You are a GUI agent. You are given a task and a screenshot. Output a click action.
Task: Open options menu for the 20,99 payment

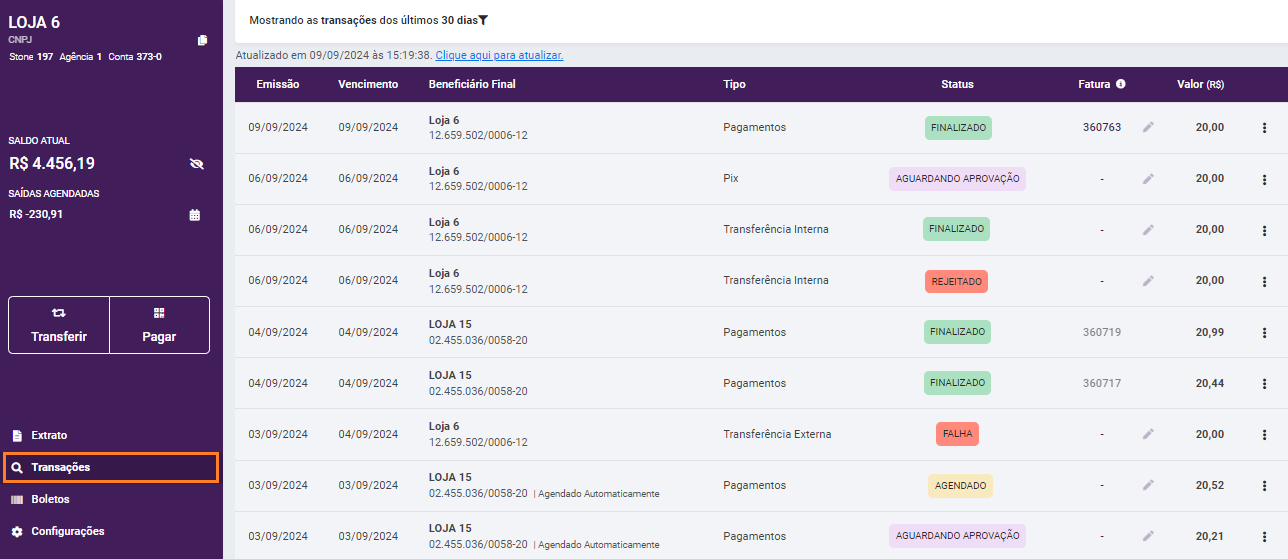coord(1264,332)
